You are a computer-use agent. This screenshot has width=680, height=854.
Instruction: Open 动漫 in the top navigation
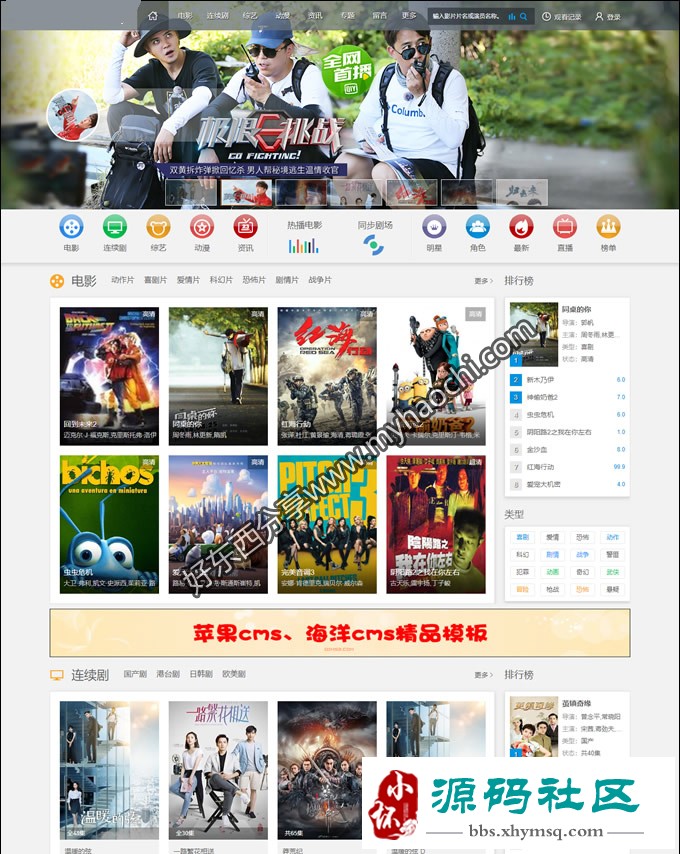tap(283, 16)
